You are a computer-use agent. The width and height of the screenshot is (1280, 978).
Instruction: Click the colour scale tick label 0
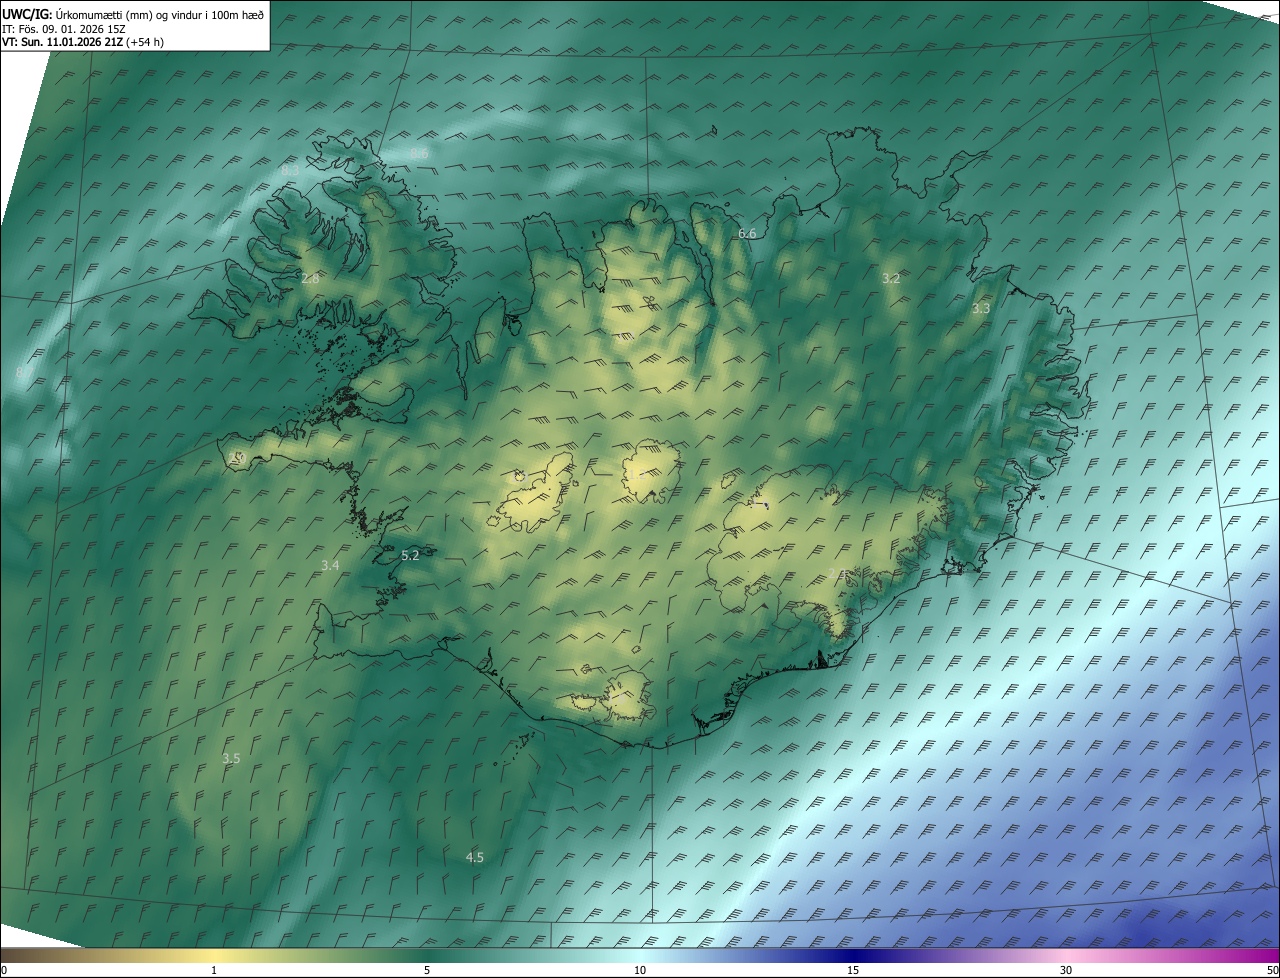(x=4, y=970)
